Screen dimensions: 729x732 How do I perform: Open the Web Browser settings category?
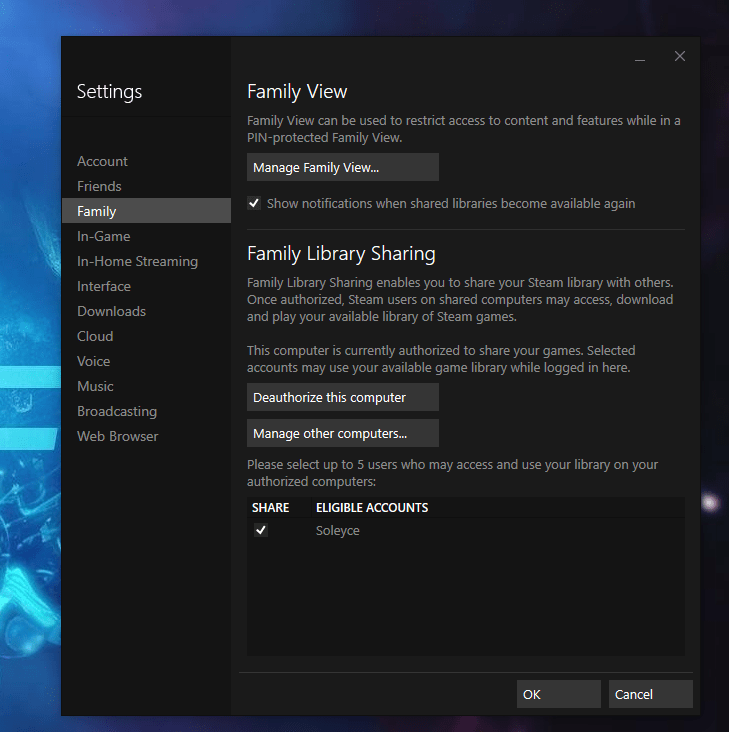click(x=118, y=436)
